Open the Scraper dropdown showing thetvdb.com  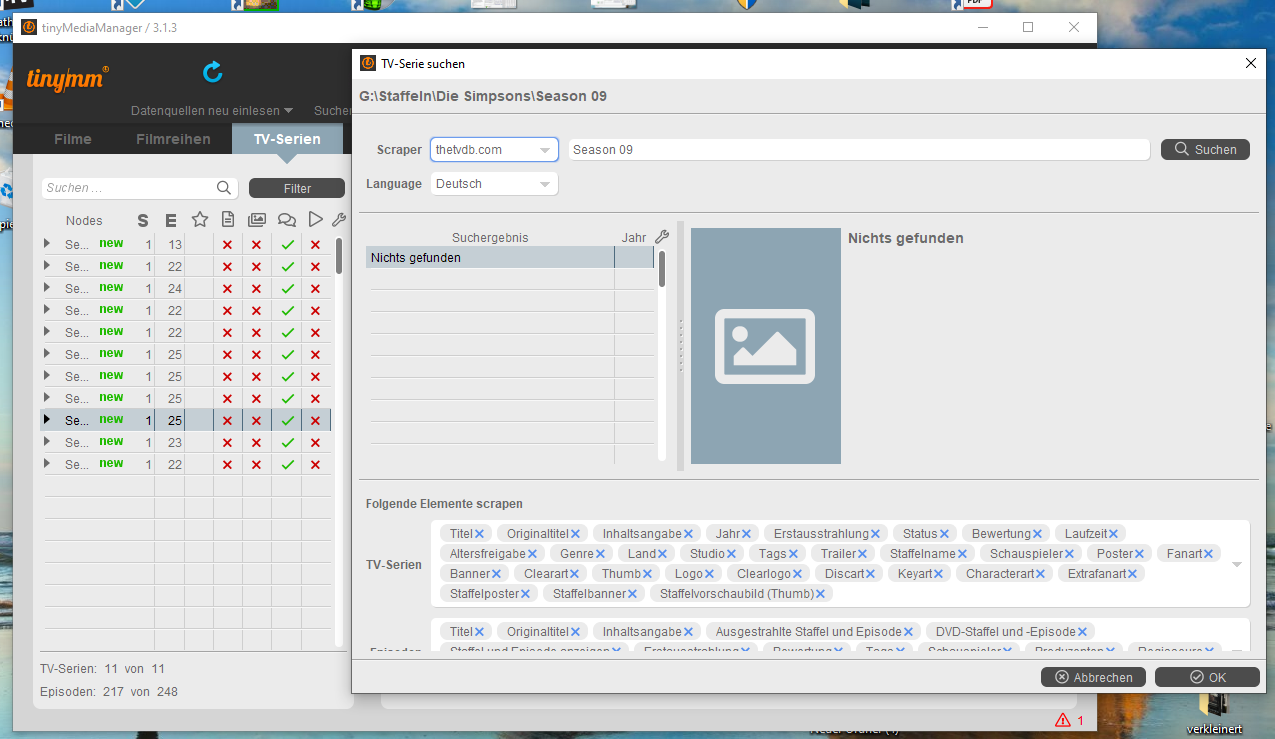pos(494,150)
